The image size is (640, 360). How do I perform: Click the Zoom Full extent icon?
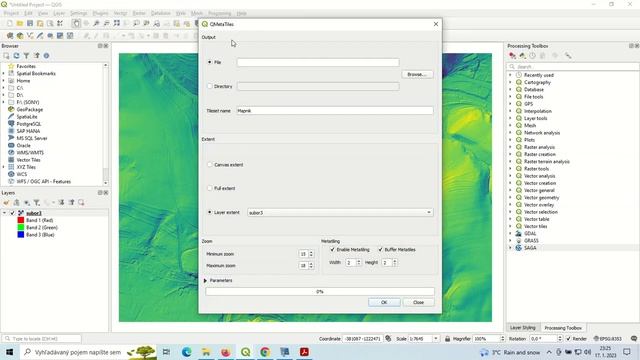point(117,24)
